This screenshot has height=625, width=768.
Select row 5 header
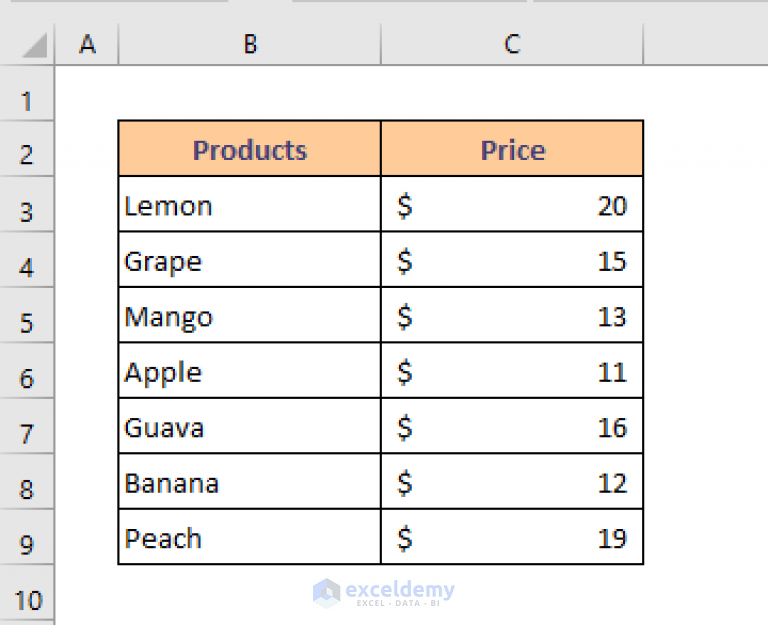[26, 315]
